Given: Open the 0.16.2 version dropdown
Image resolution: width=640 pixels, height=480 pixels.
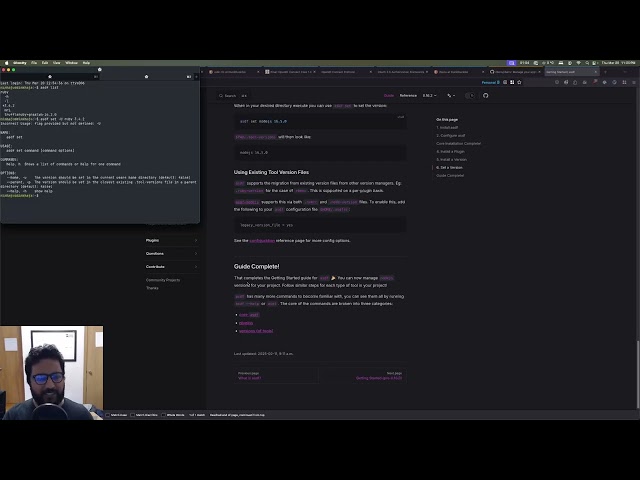Looking at the screenshot, I should coord(429,96).
